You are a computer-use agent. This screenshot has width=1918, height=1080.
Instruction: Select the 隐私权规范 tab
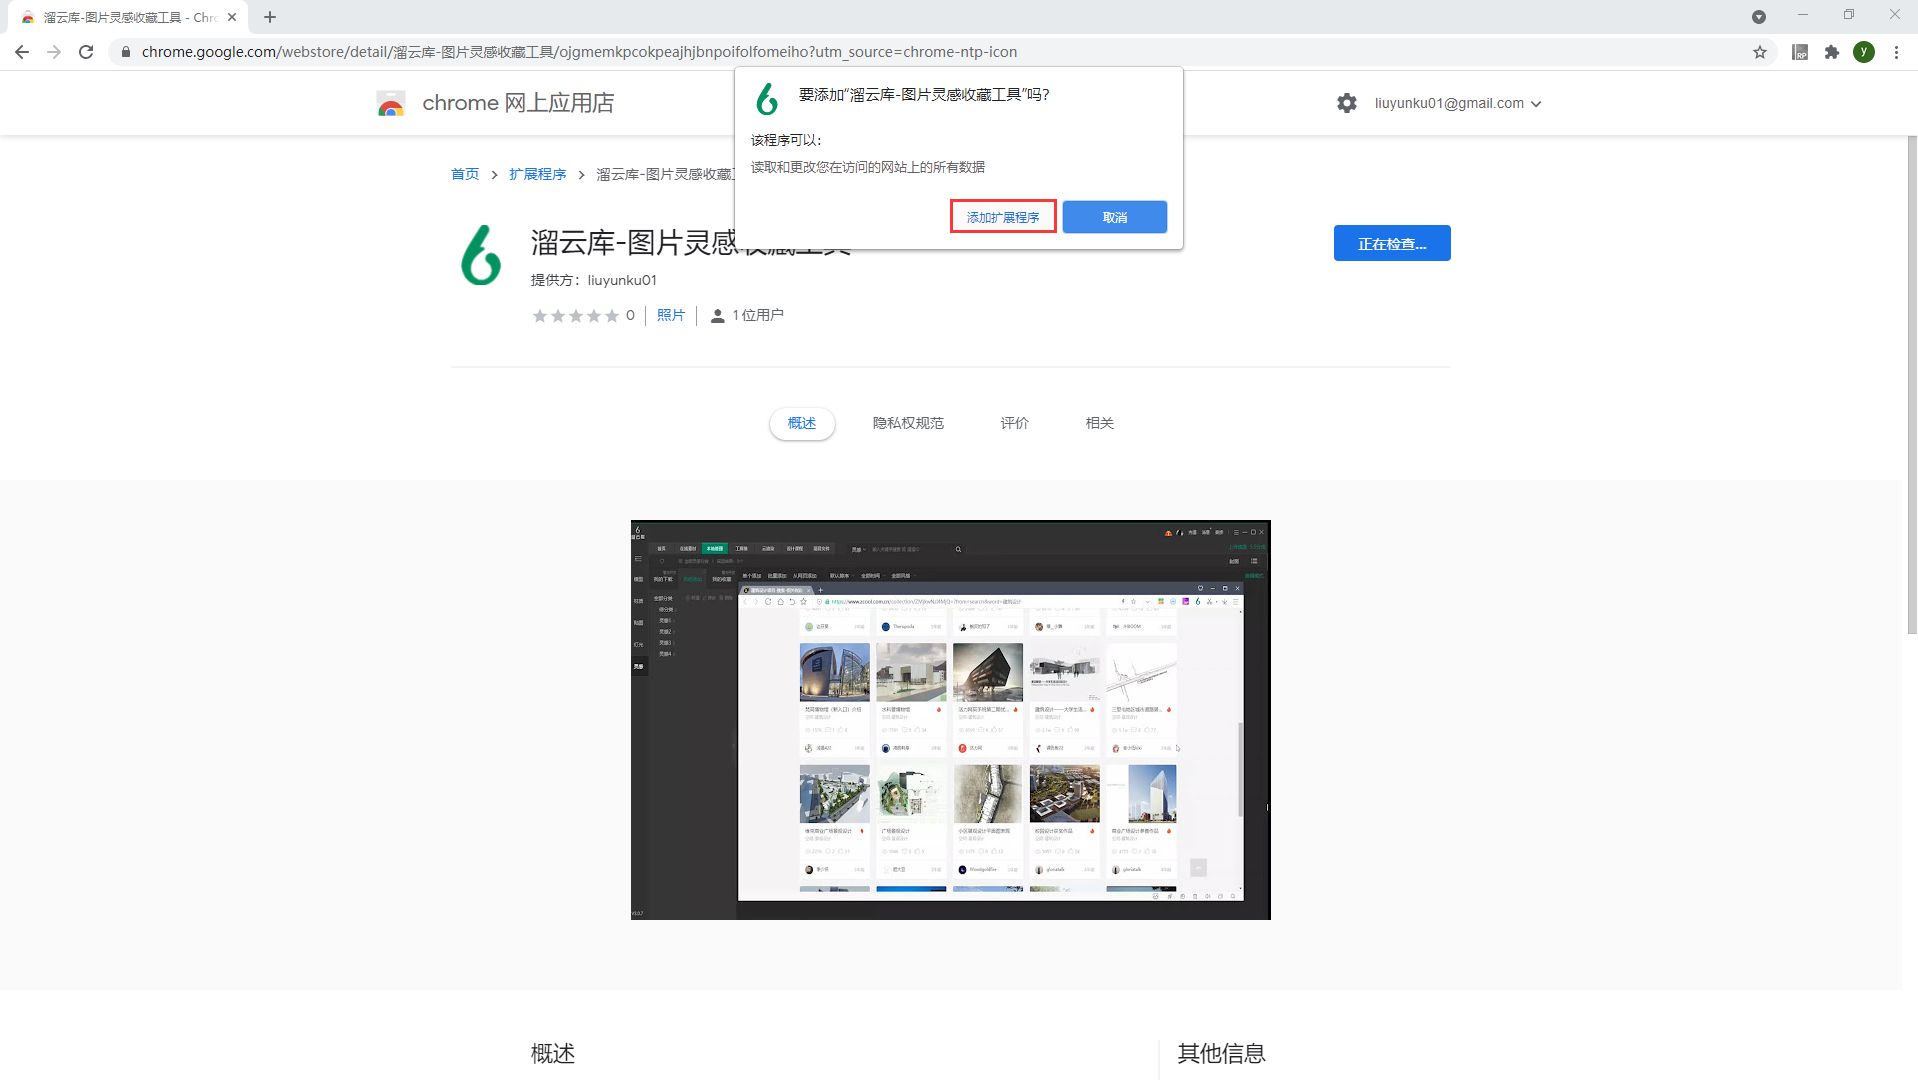pyautogui.click(x=908, y=423)
